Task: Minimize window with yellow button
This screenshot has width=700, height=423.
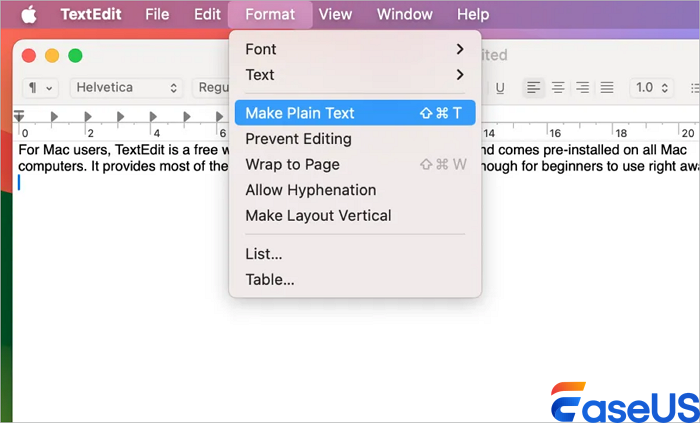Action: (x=52, y=56)
